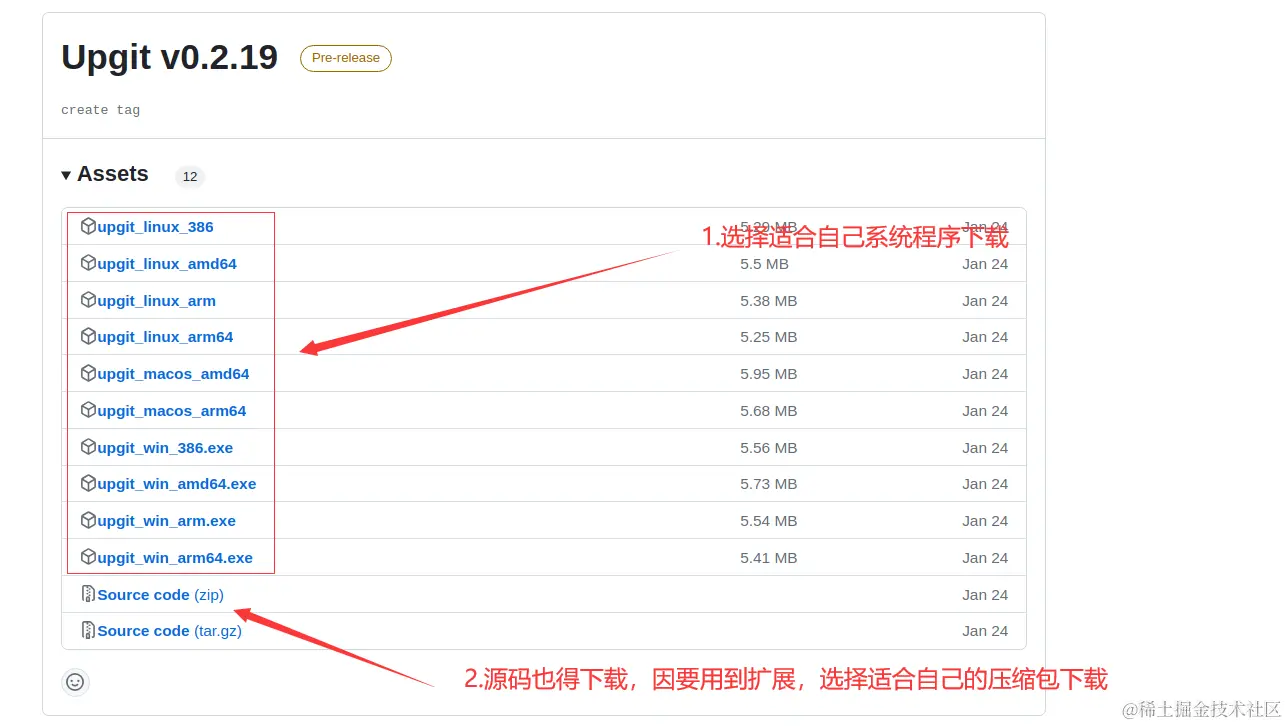Click the 5.41 MB size value
Viewport: 1288px width, 726px height.
[x=768, y=558]
